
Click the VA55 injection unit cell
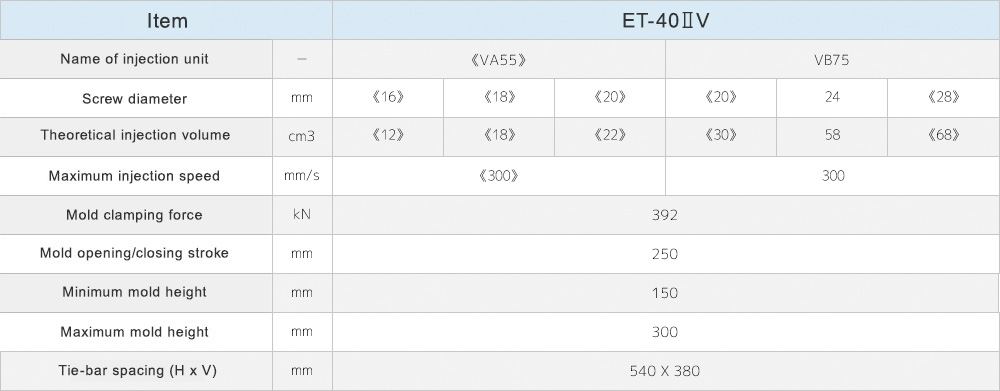(x=499, y=60)
